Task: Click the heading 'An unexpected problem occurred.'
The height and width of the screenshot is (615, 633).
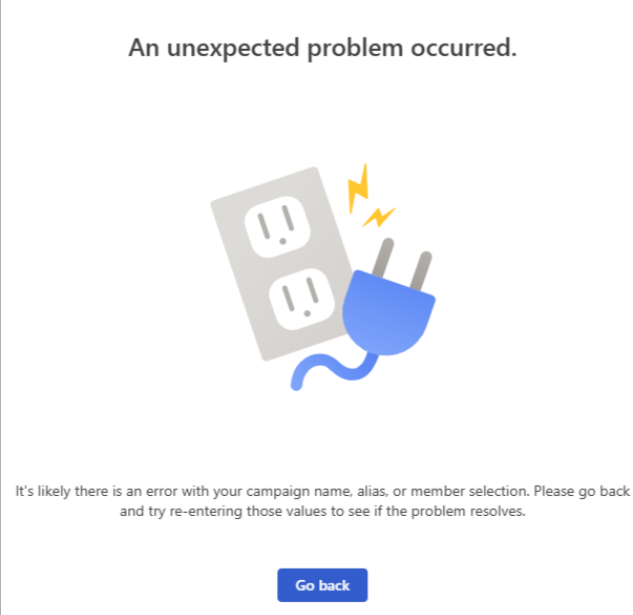Action: 323,48
